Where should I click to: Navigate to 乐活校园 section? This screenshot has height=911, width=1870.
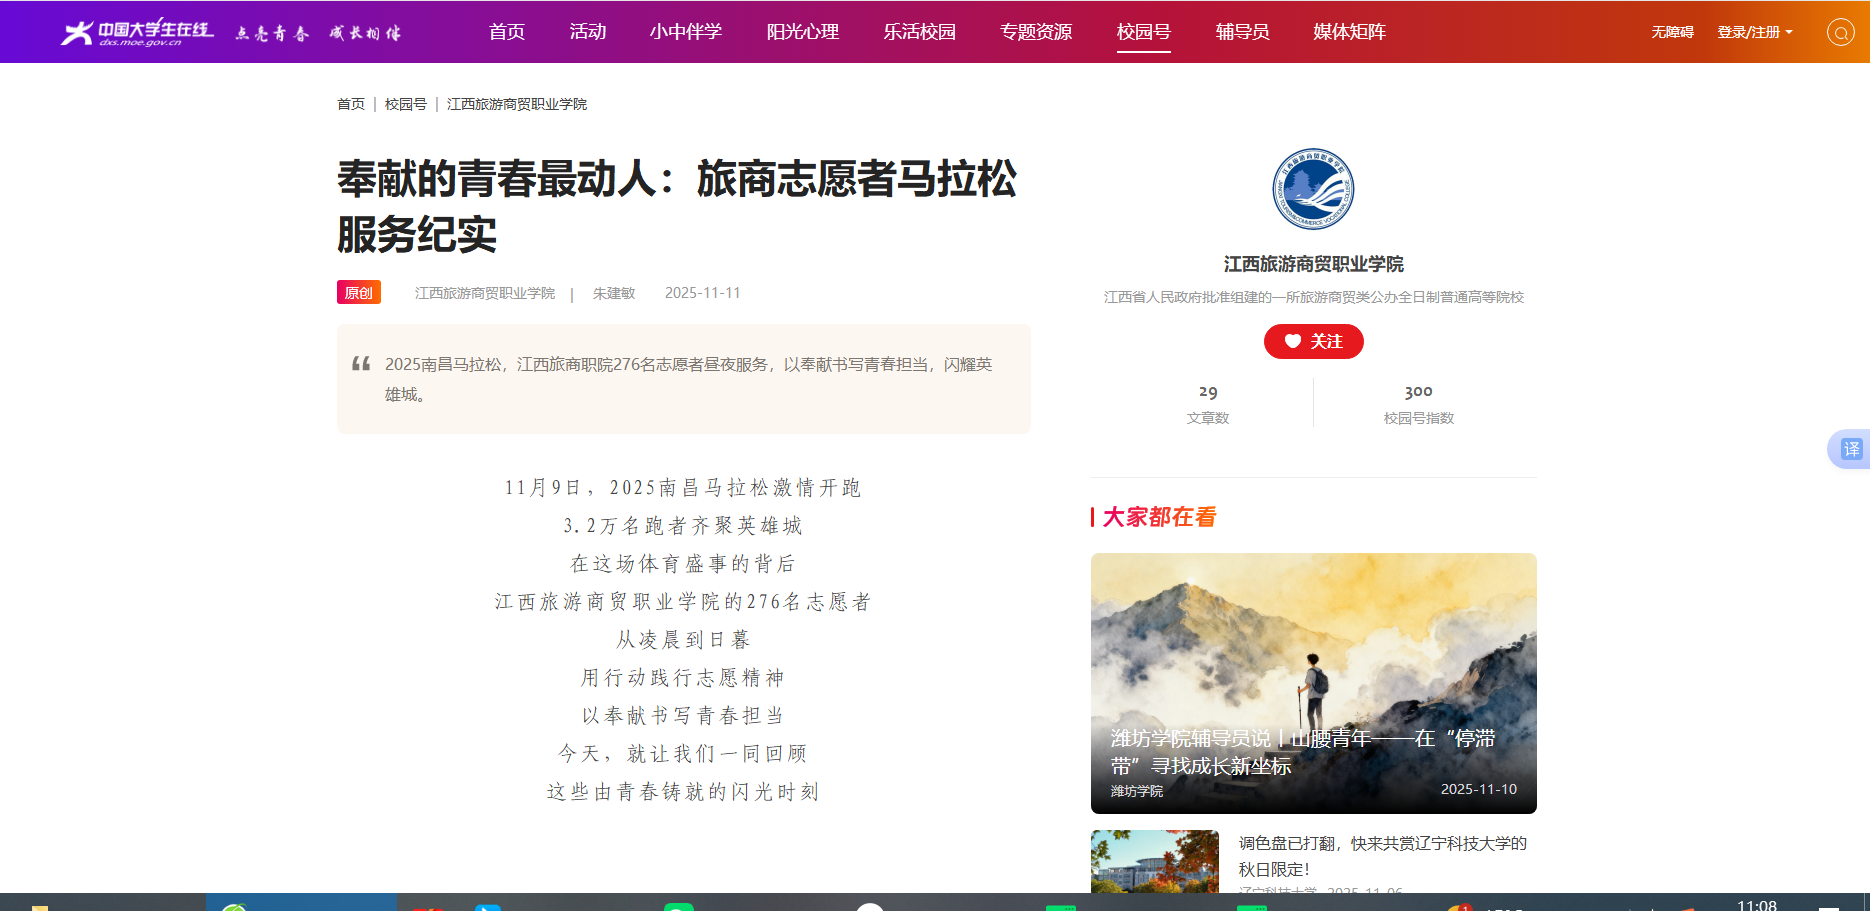click(x=919, y=32)
